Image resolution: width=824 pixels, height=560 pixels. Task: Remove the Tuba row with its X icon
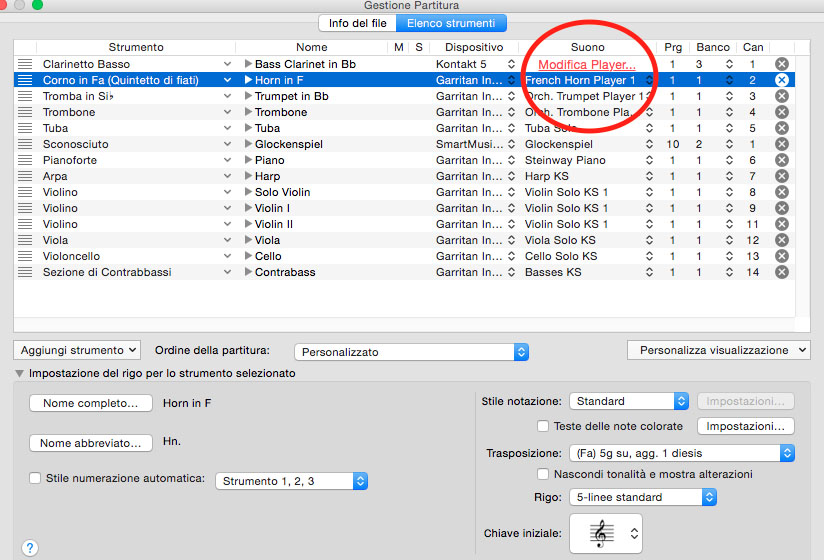[x=782, y=128]
